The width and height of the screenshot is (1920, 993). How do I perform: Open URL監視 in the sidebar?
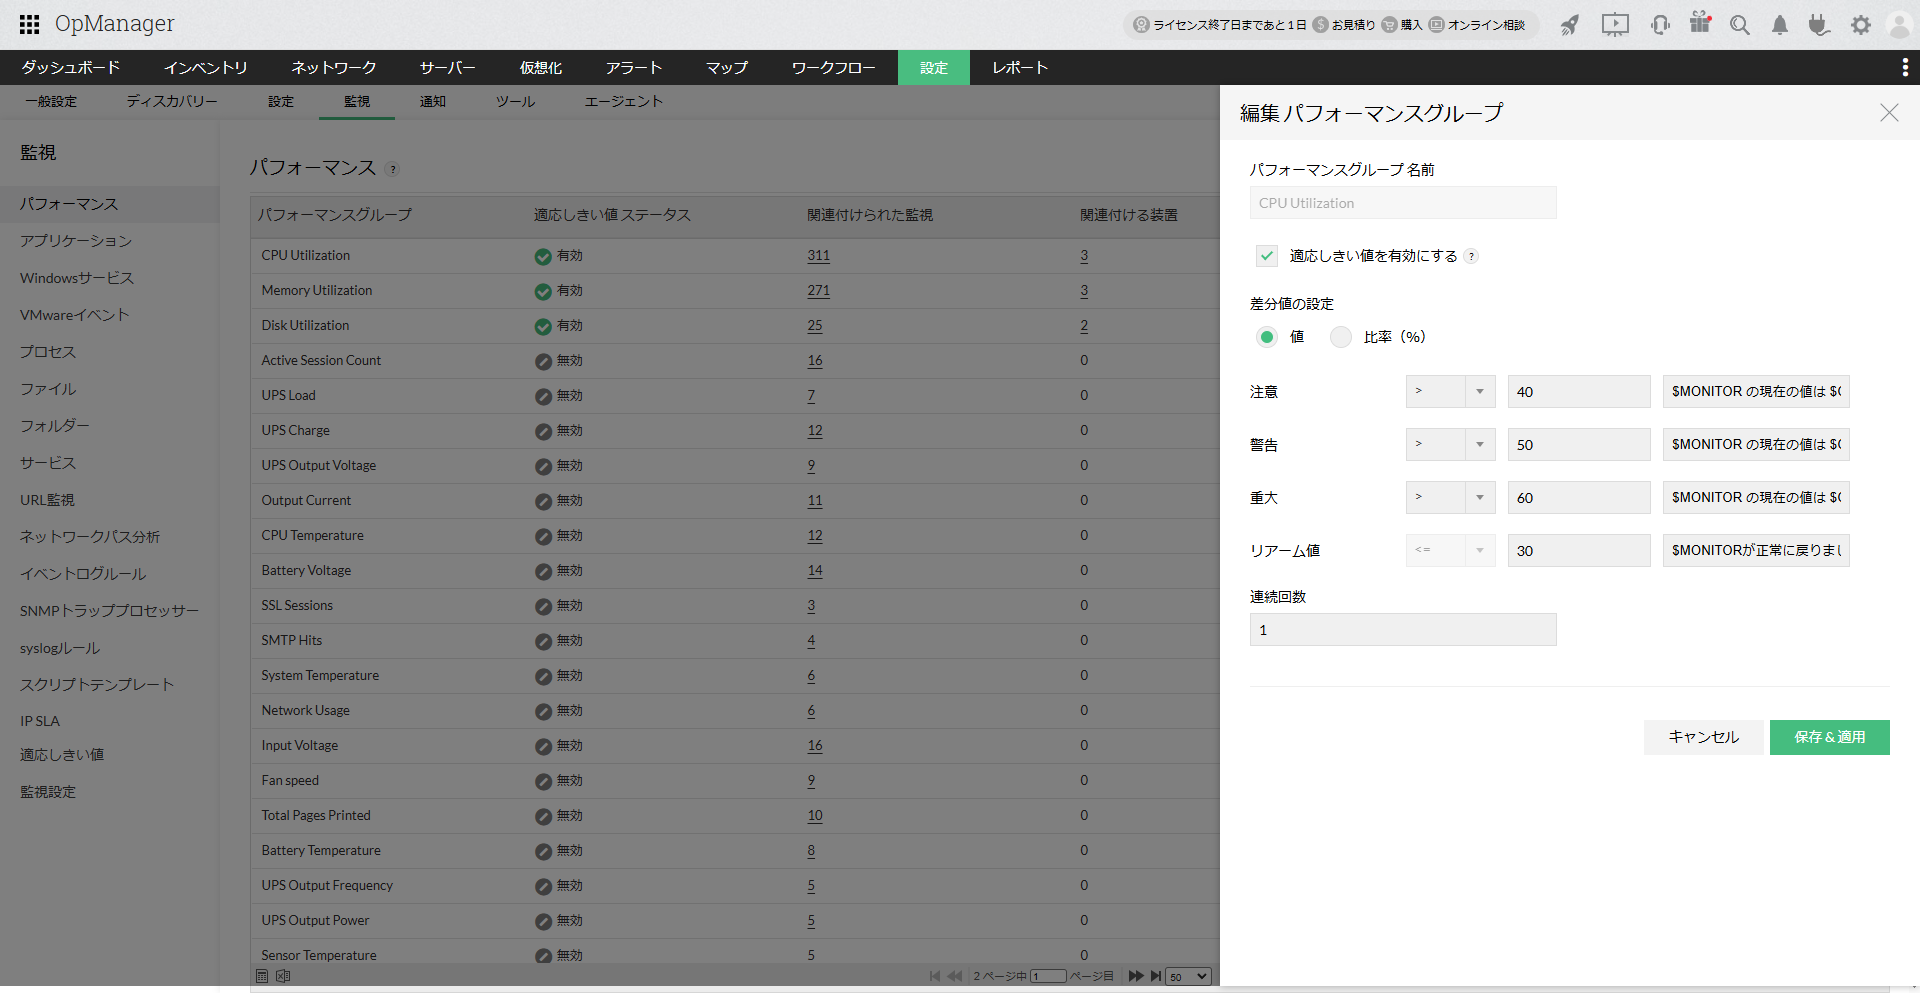point(47,500)
